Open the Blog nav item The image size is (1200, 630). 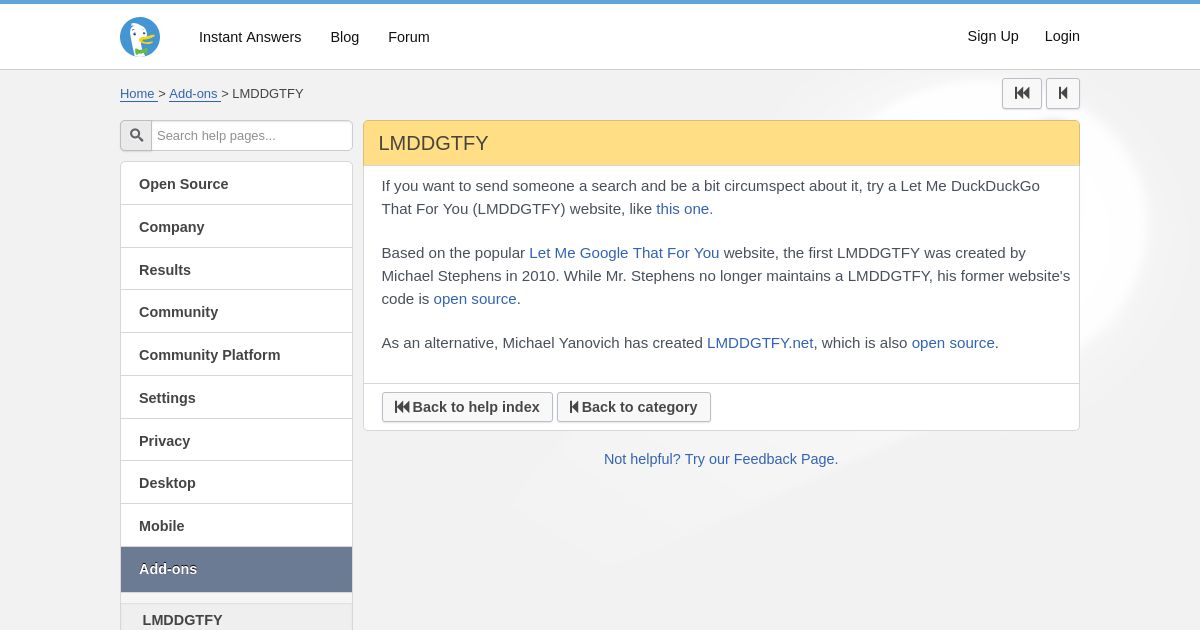[x=345, y=37]
